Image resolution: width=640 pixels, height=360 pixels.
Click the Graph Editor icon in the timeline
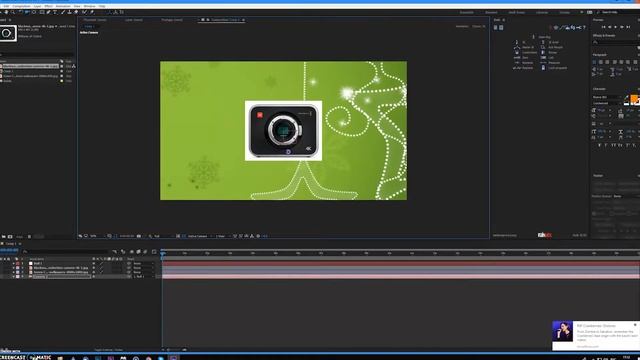point(154,252)
